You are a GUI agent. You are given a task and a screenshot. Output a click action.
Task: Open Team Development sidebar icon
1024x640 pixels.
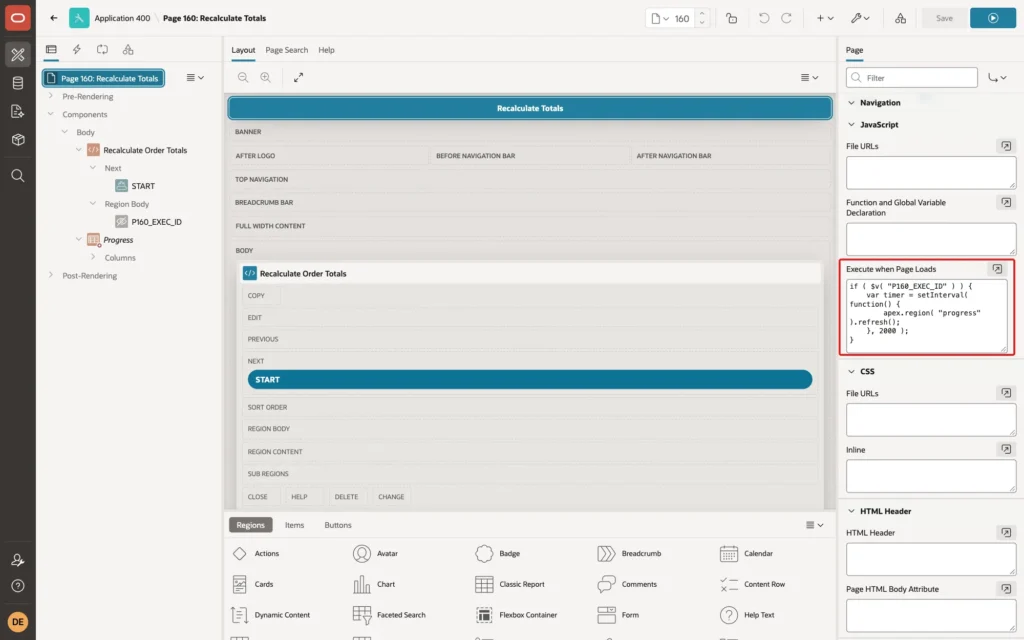(x=18, y=112)
